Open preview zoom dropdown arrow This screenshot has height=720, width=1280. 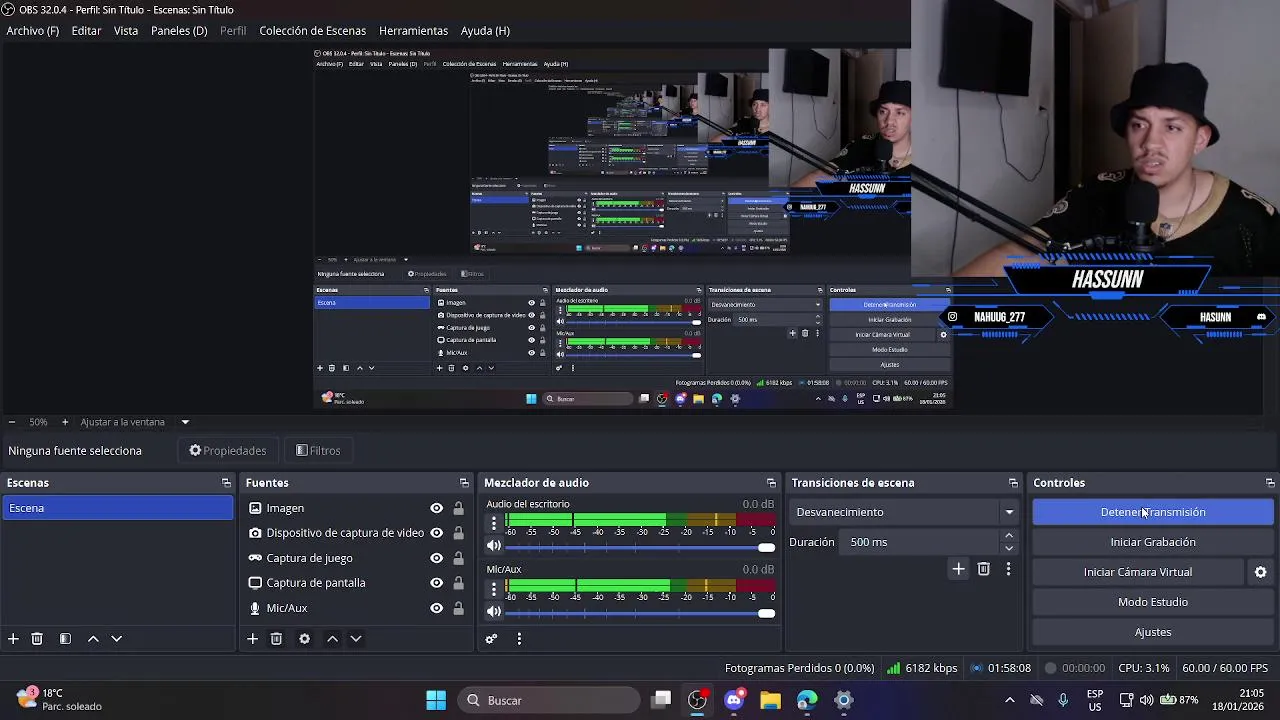[x=185, y=422]
